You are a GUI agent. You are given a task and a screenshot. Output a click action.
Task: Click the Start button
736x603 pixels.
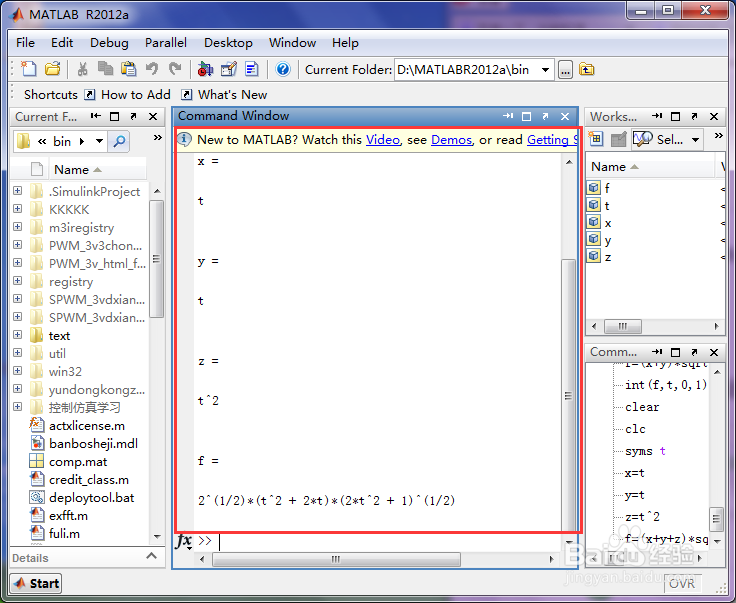(x=36, y=583)
